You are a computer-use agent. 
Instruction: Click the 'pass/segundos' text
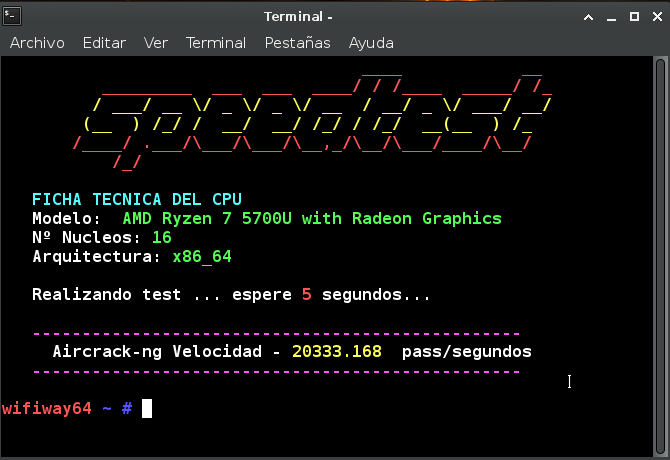pos(467,352)
